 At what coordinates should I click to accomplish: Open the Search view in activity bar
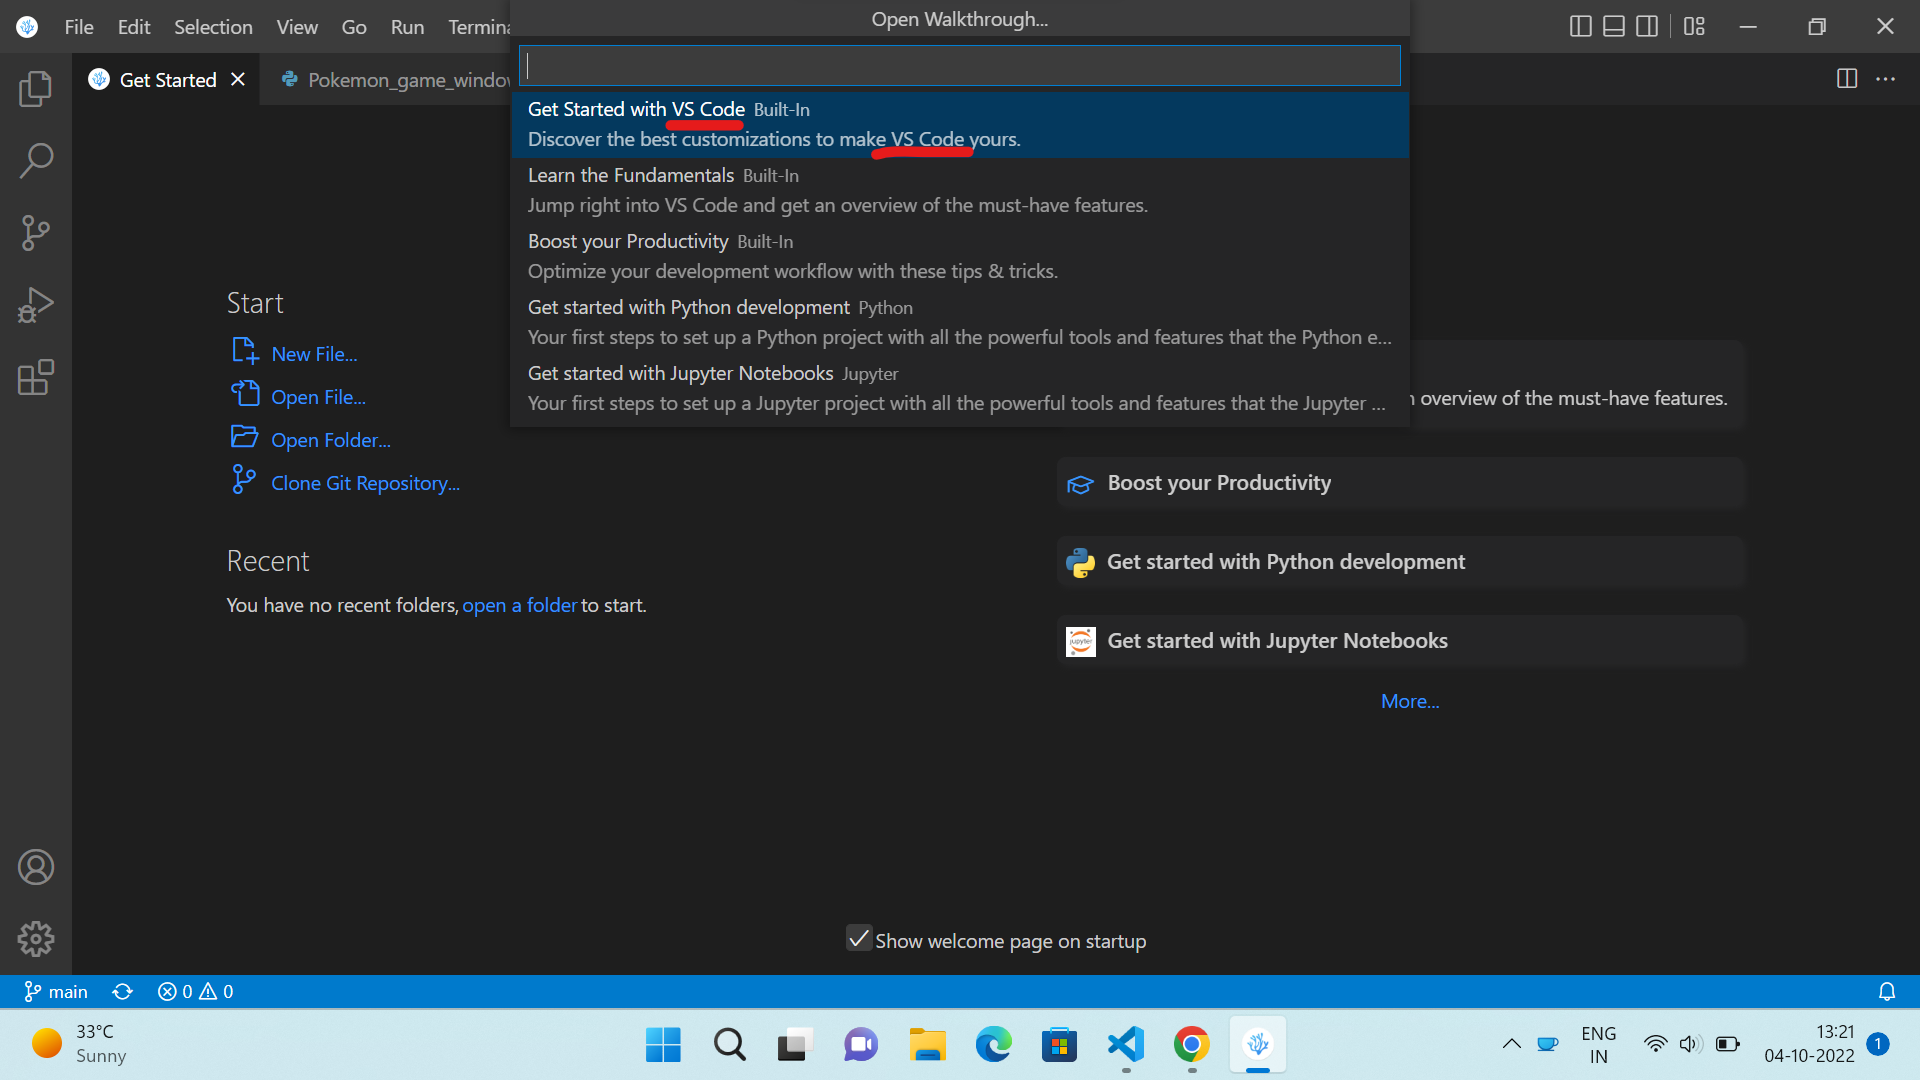36,161
